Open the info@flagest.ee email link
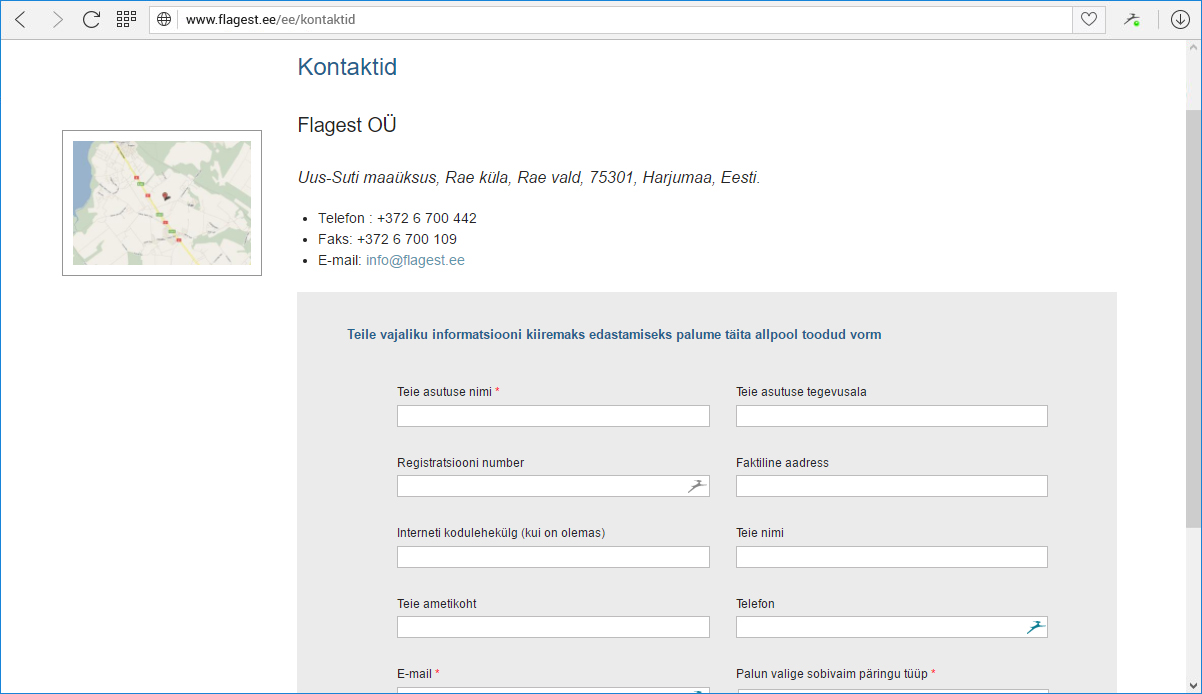The width and height of the screenshot is (1202, 694). coord(415,260)
